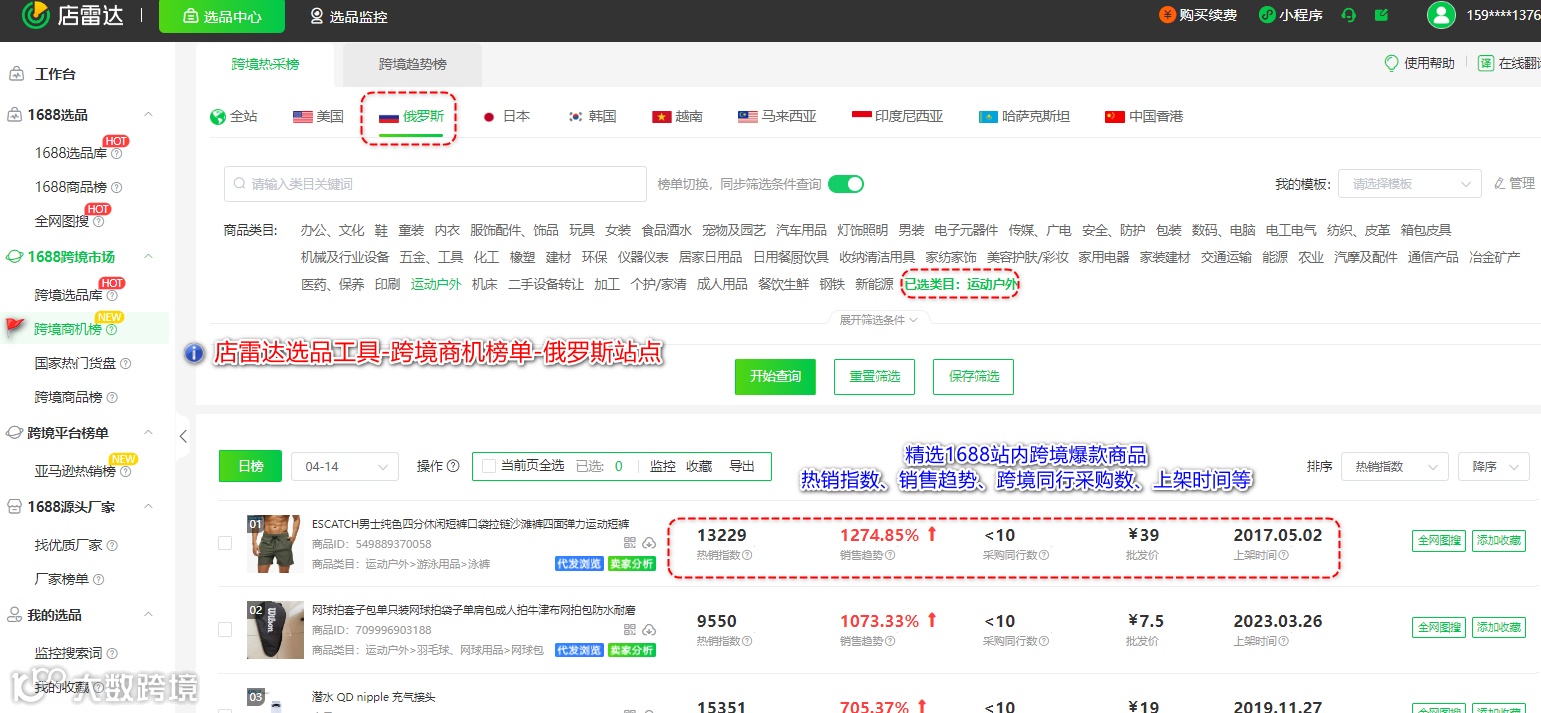1541x713 pixels.
Task: Click help icon next to 1688选品库
Action: point(116,154)
